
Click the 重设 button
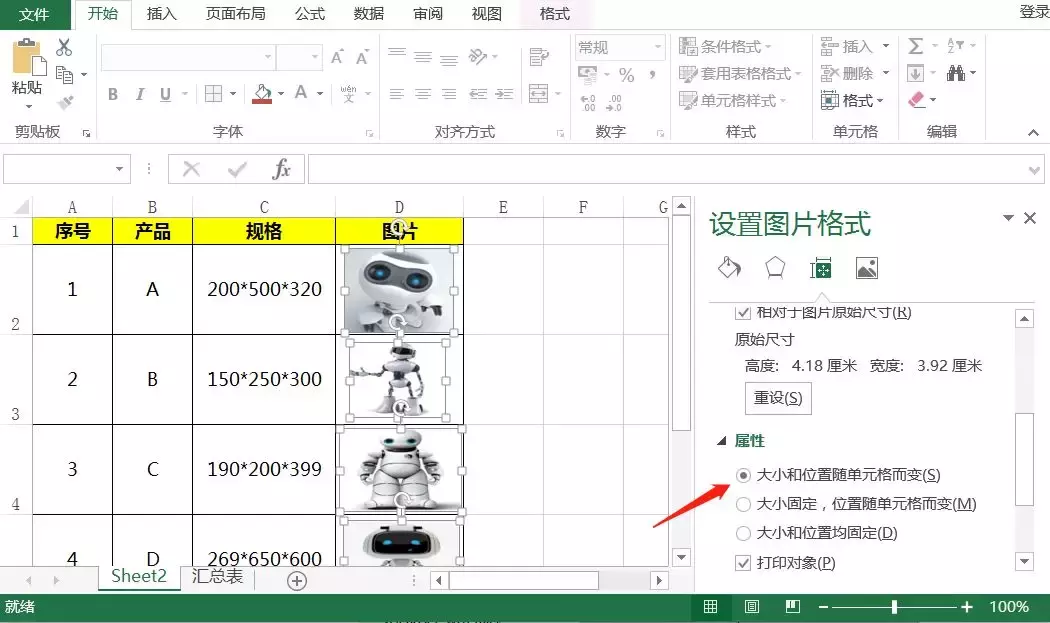point(778,398)
